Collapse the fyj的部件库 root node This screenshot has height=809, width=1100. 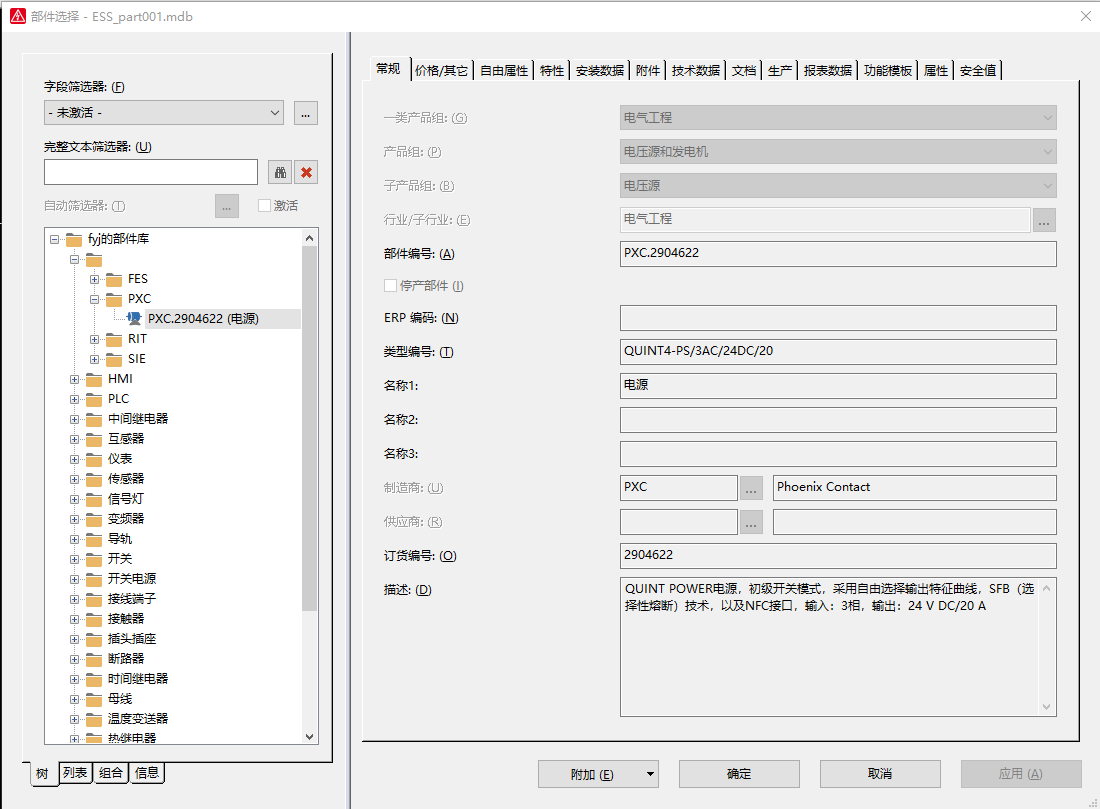[54, 239]
